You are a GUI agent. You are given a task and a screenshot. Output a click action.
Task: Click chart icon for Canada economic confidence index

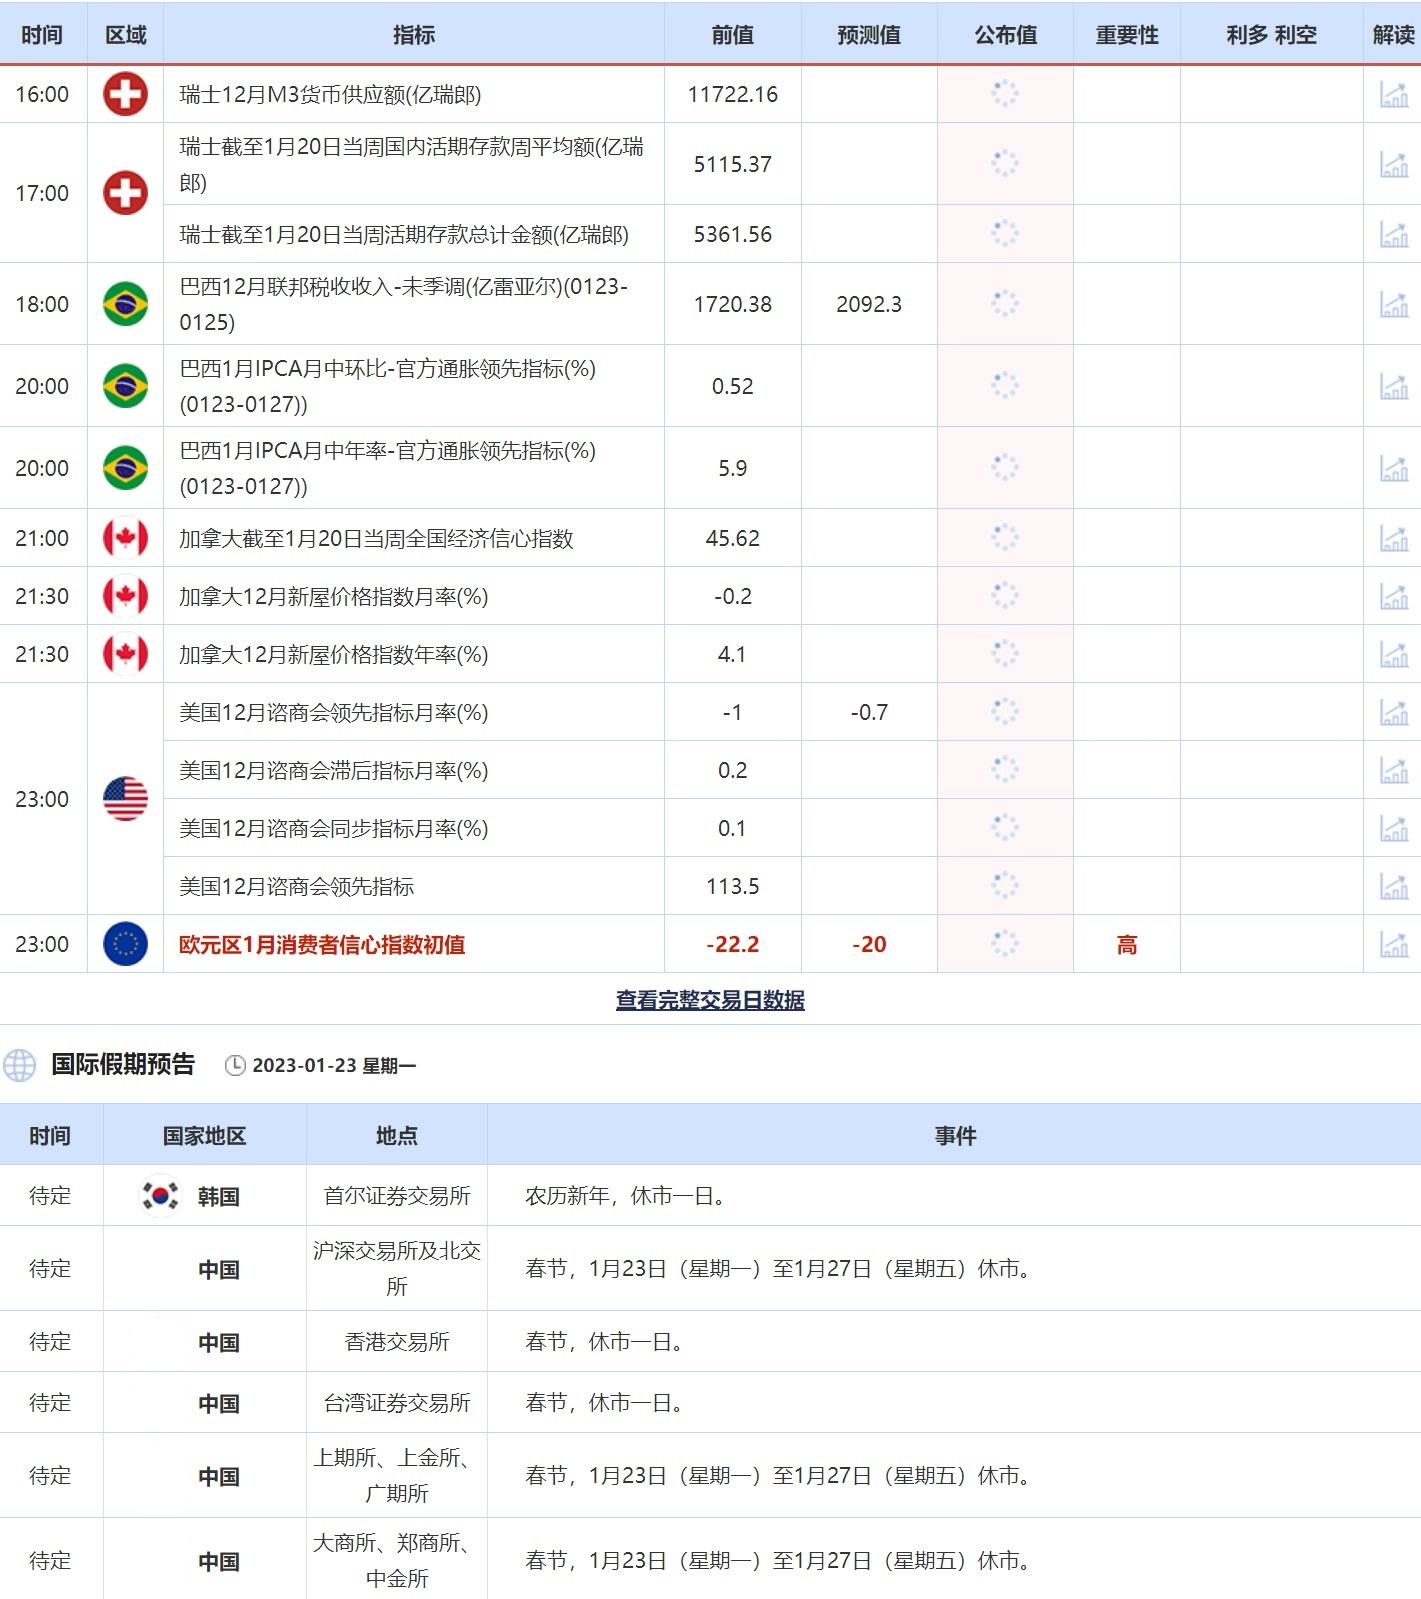(x=1393, y=538)
